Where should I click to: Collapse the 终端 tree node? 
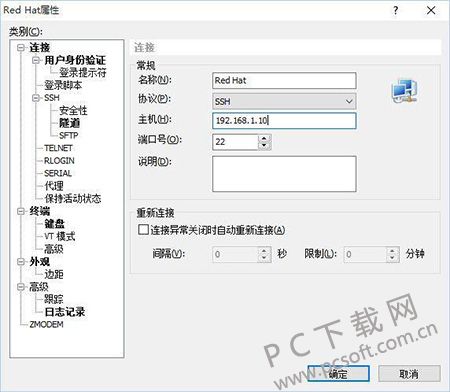tap(21, 211)
